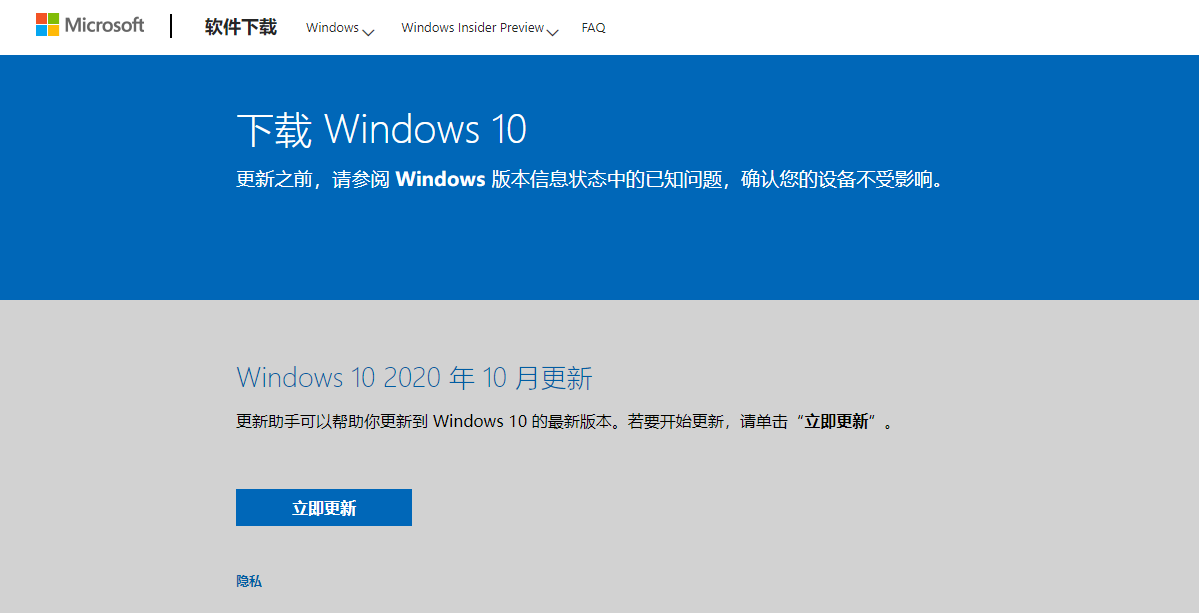Click the arrow icon after Windows Insider Preview
The image size is (1199, 613).
point(553,31)
